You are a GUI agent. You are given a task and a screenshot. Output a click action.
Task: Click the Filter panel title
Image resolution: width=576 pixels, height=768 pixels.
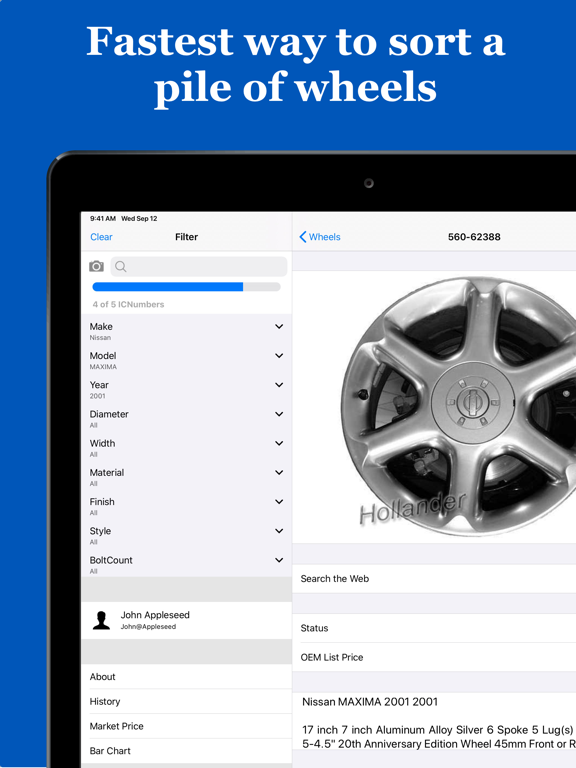(x=187, y=237)
